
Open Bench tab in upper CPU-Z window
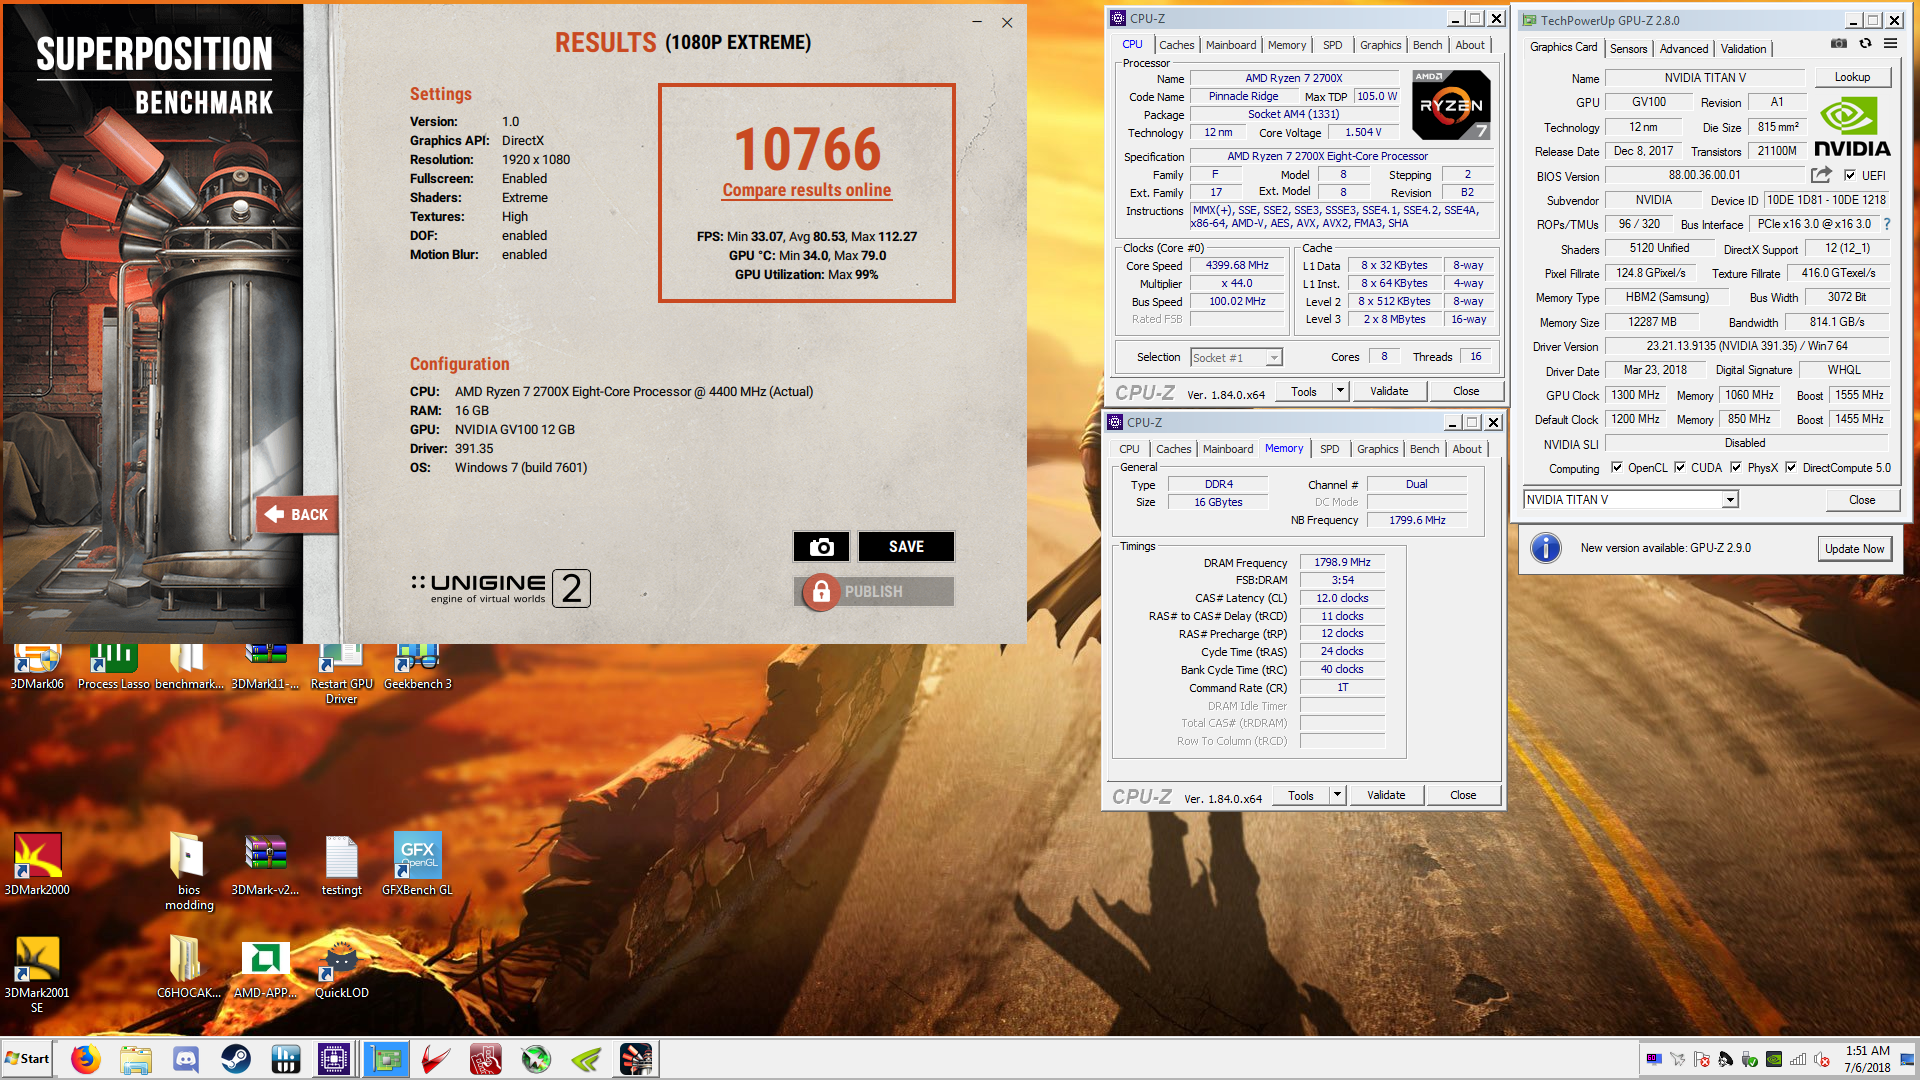click(x=1427, y=45)
